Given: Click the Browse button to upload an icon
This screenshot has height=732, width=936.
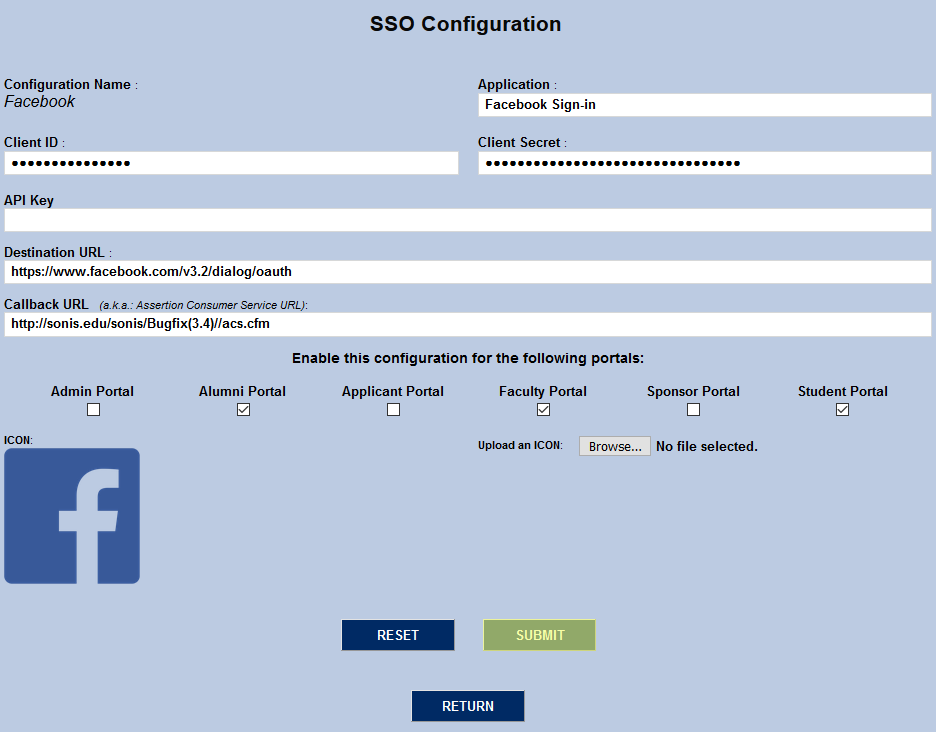Looking at the screenshot, I should coord(614,446).
